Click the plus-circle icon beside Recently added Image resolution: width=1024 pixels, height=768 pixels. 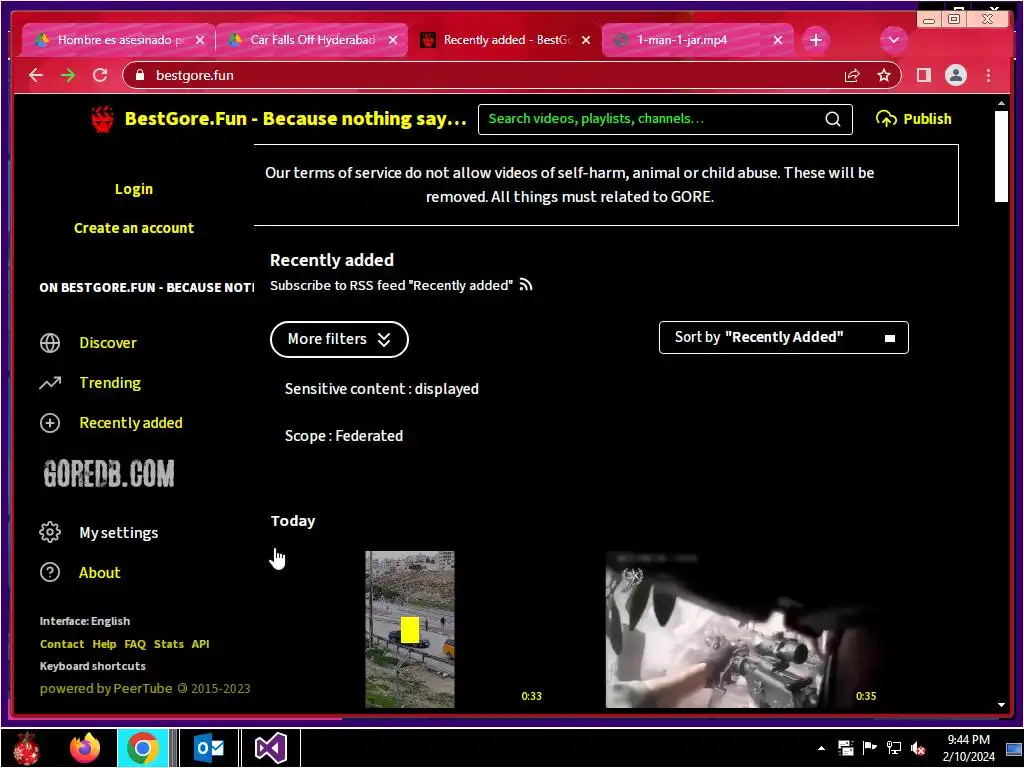point(50,423)
